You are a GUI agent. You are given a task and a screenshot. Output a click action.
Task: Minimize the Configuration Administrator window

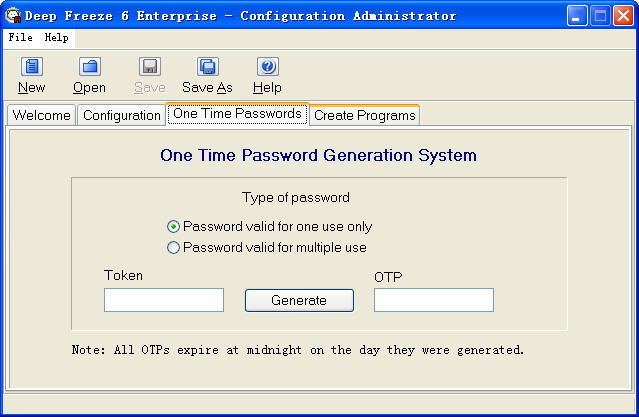[x=578, y=15]
